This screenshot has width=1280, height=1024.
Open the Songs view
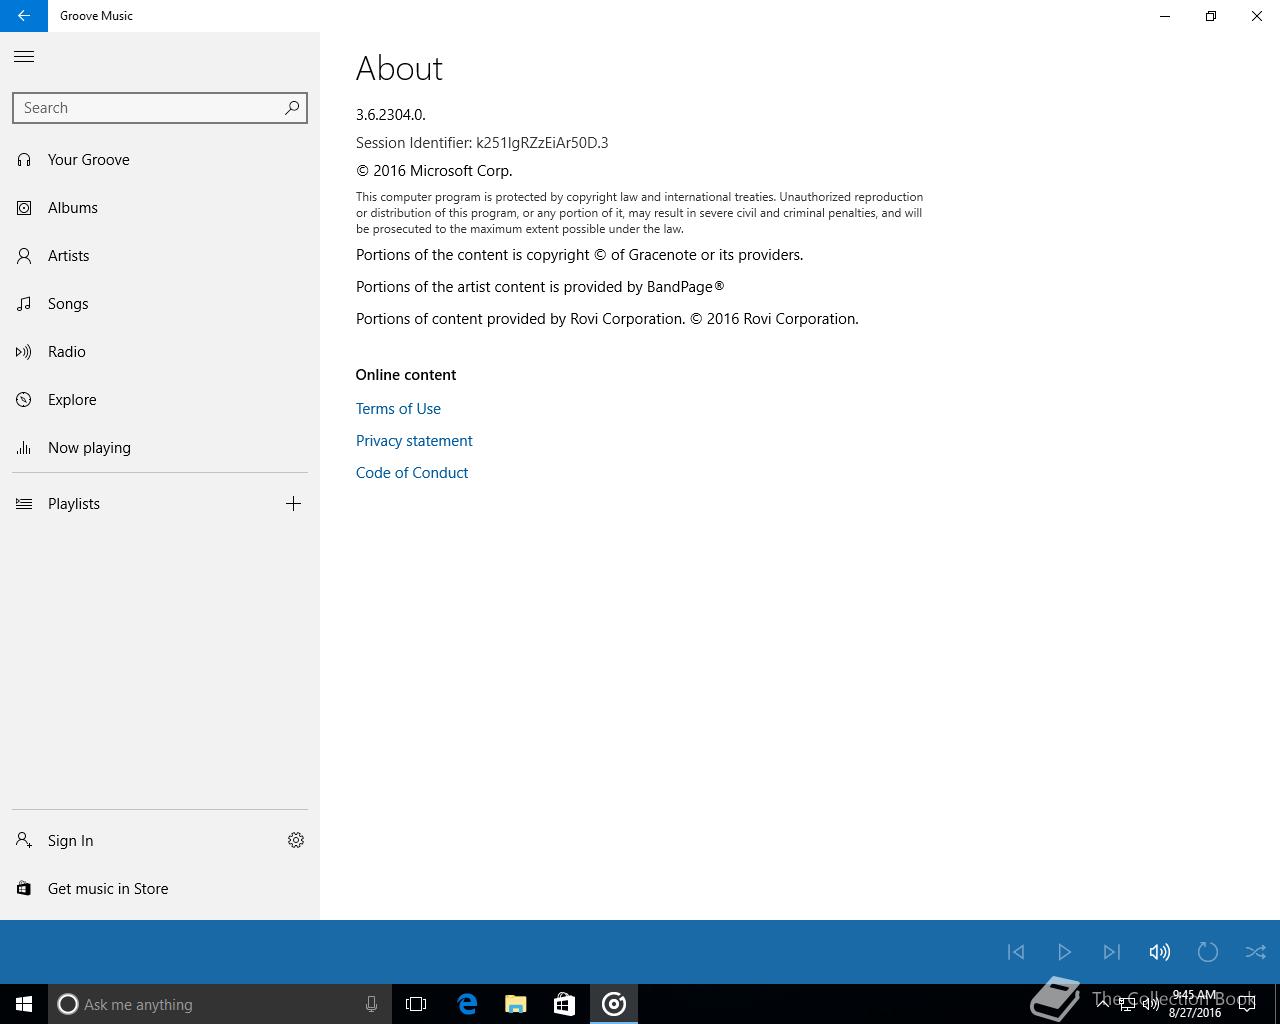pos(160,304)
